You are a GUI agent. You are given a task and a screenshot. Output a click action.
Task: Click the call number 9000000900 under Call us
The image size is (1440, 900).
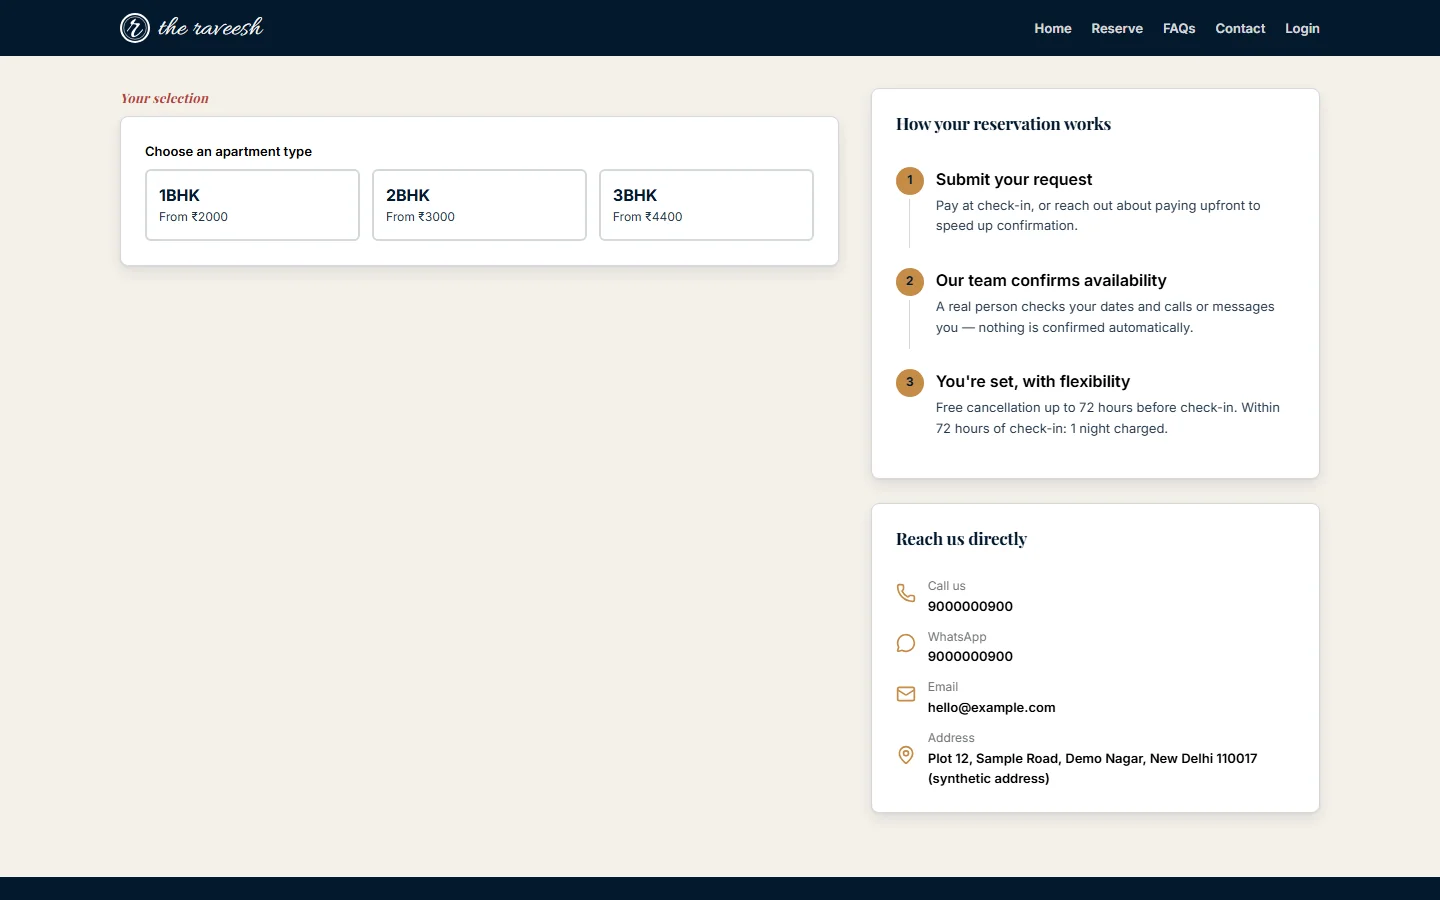970,606
